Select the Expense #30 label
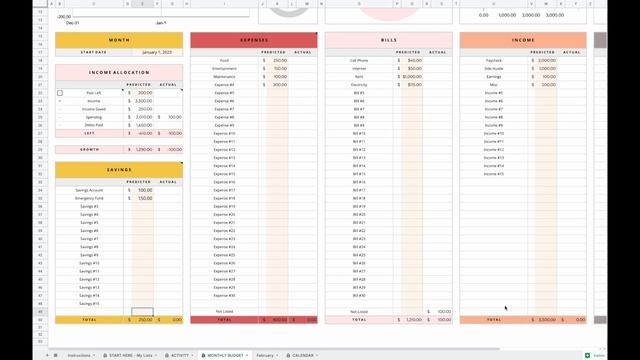 (x=224, y=296)
